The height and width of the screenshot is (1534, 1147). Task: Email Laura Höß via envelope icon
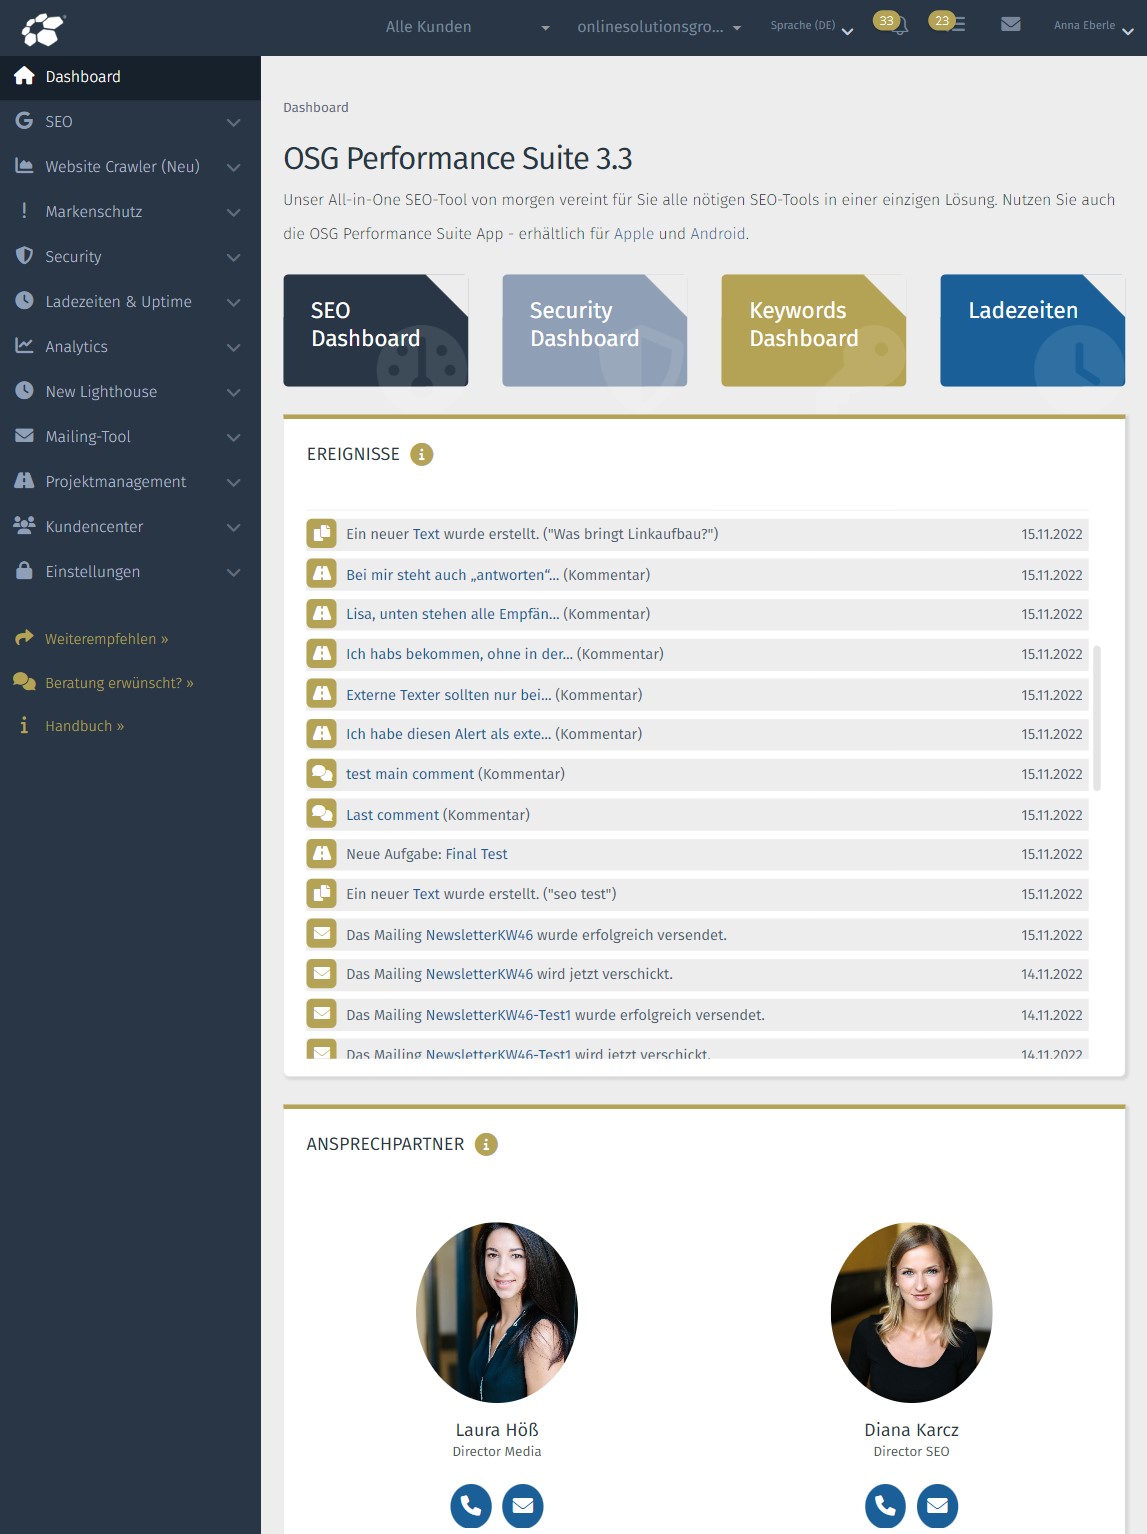tap(522, 1505)
